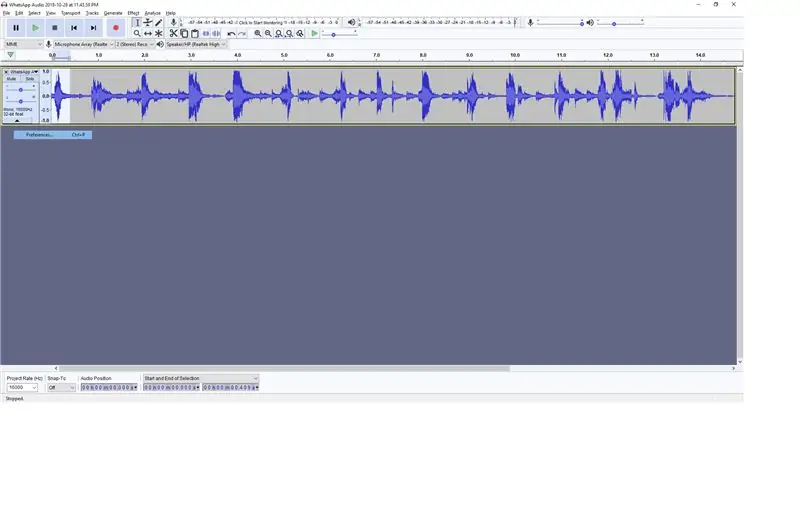This screenshot has width=800, height=524.
Task: Open the Project Rate dropdown
Action: click(22, 388)
